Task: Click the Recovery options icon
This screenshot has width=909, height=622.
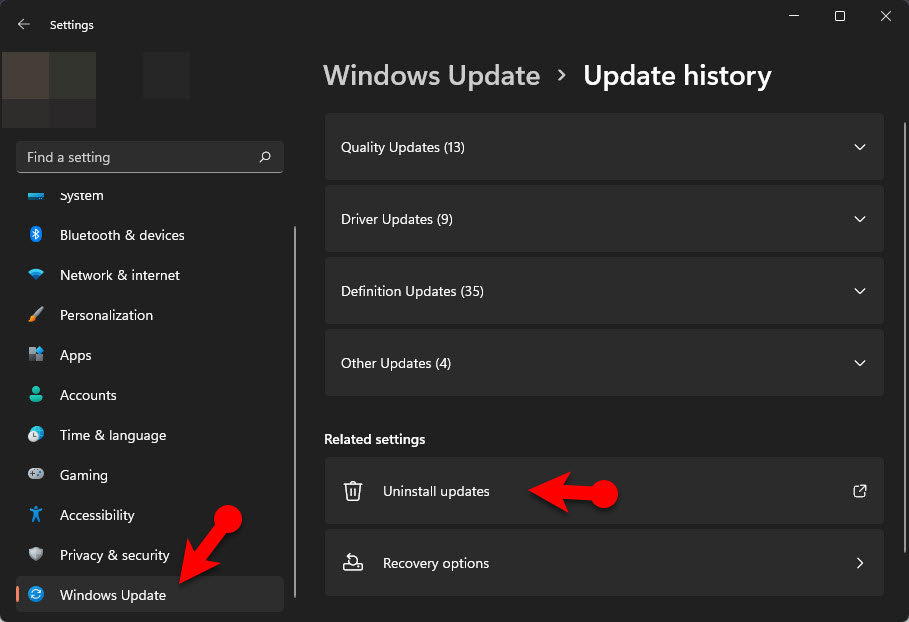Action: [x=353, y=562]
